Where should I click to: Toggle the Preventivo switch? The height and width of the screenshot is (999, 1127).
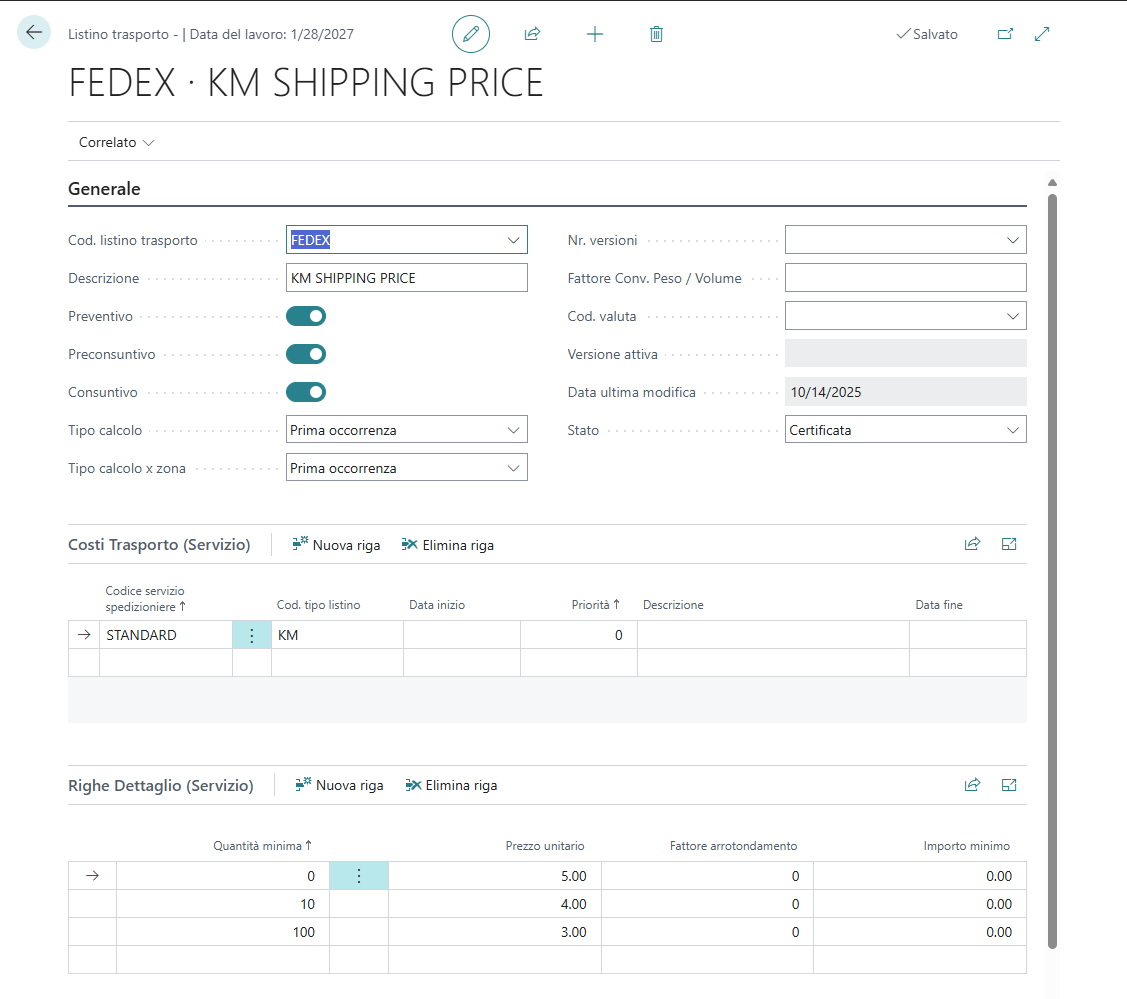point(306,316)
